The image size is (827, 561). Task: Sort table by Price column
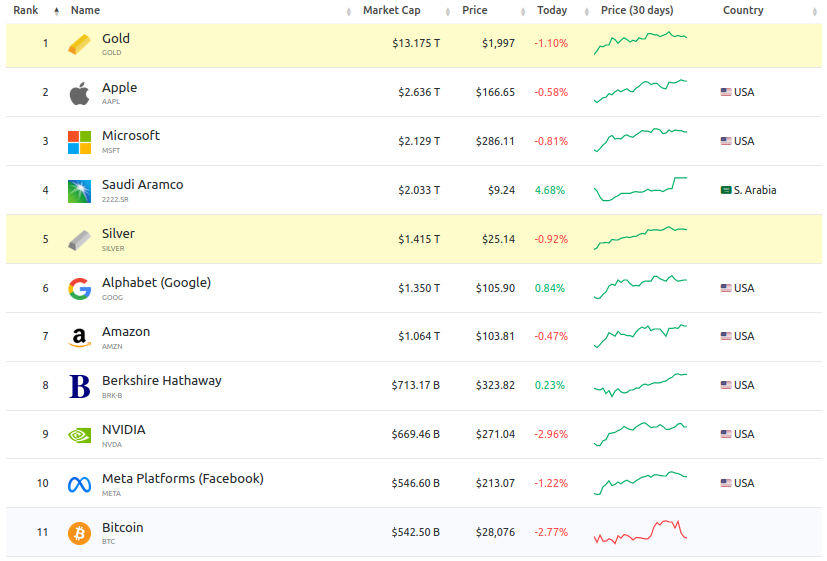coord(475,11)
